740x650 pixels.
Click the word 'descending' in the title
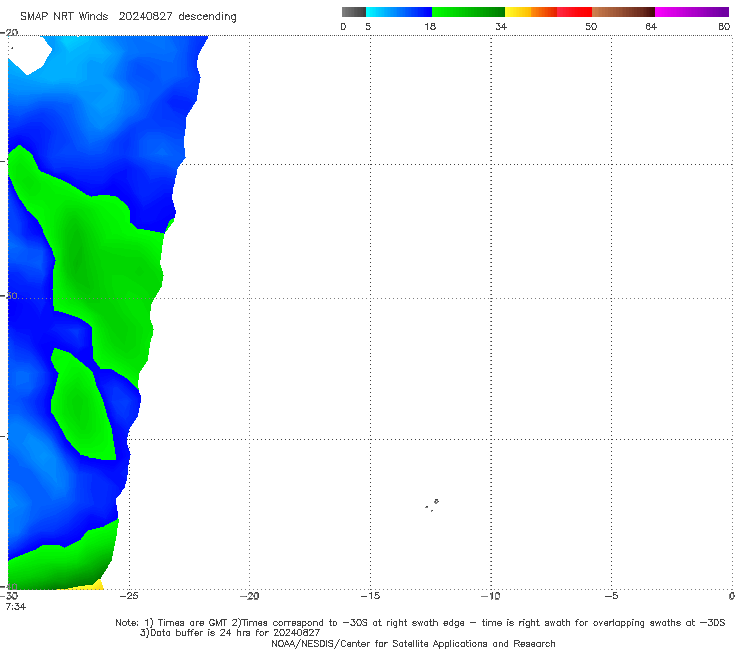tap(208, 17)
